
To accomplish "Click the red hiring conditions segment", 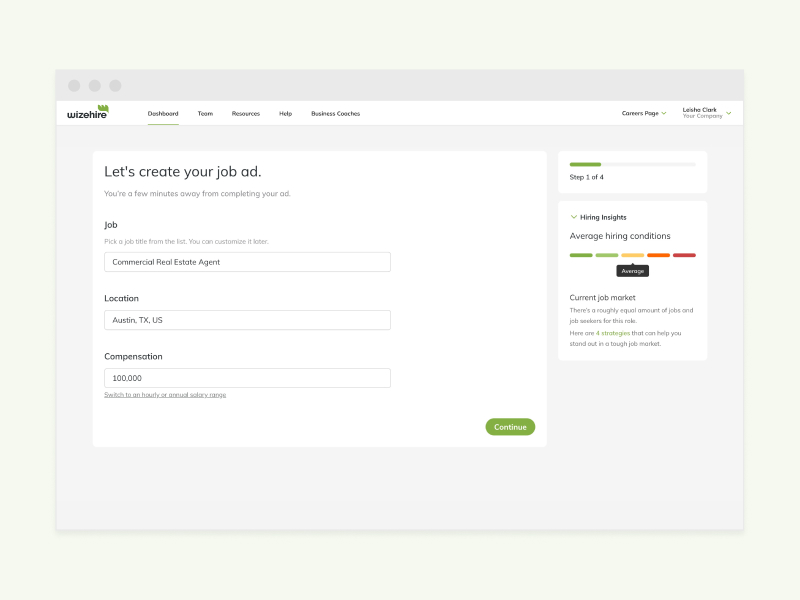I will point(684,255).
